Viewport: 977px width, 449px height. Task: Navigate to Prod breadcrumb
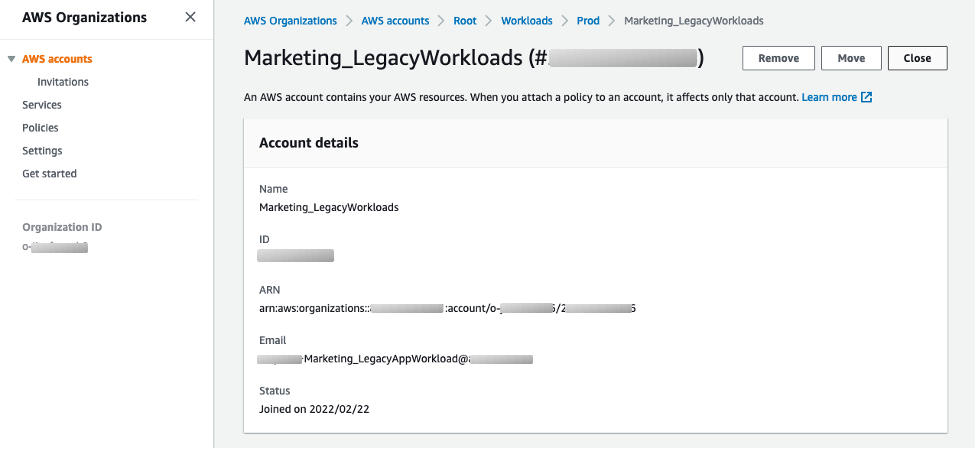[x=588, y=21]
